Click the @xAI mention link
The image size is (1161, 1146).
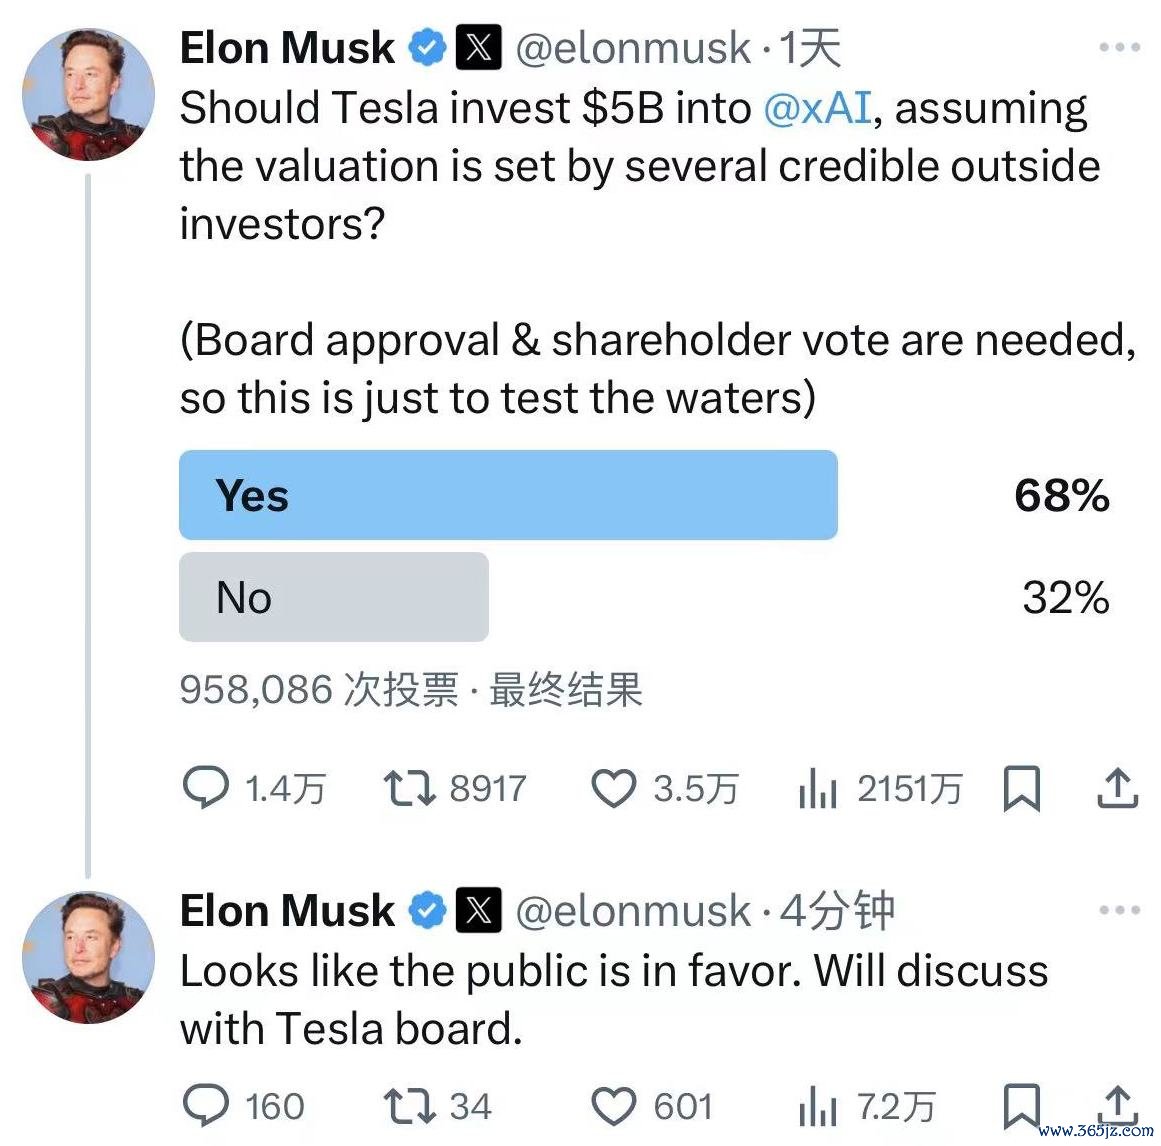click(x=817, y=108)
